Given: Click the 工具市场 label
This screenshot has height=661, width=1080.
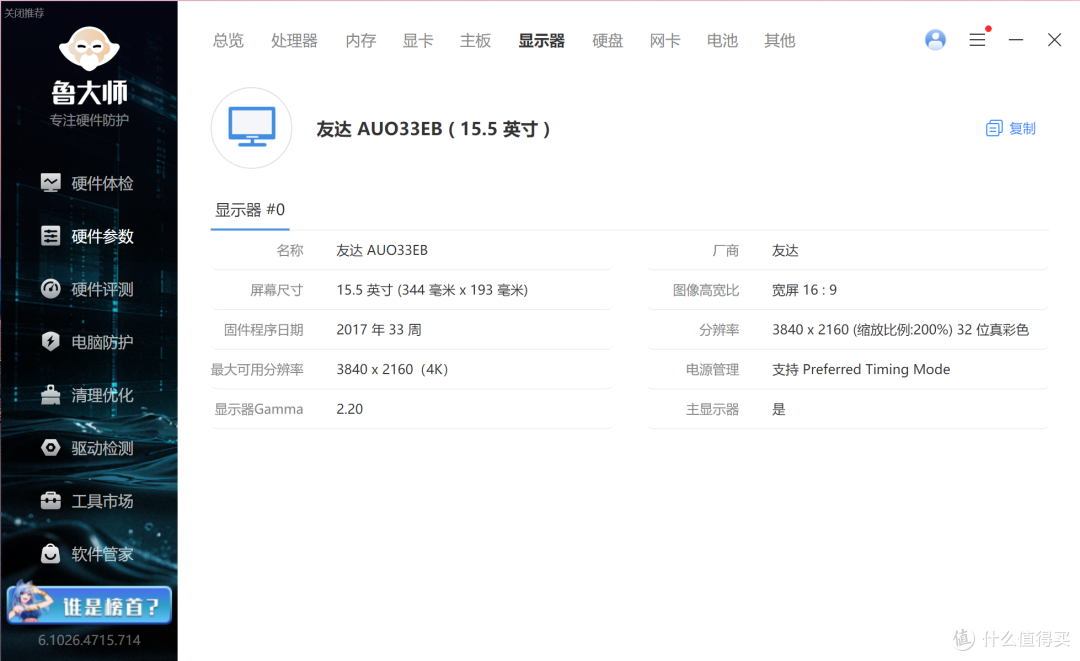Looking at the screenshot, I should (102, 501).
